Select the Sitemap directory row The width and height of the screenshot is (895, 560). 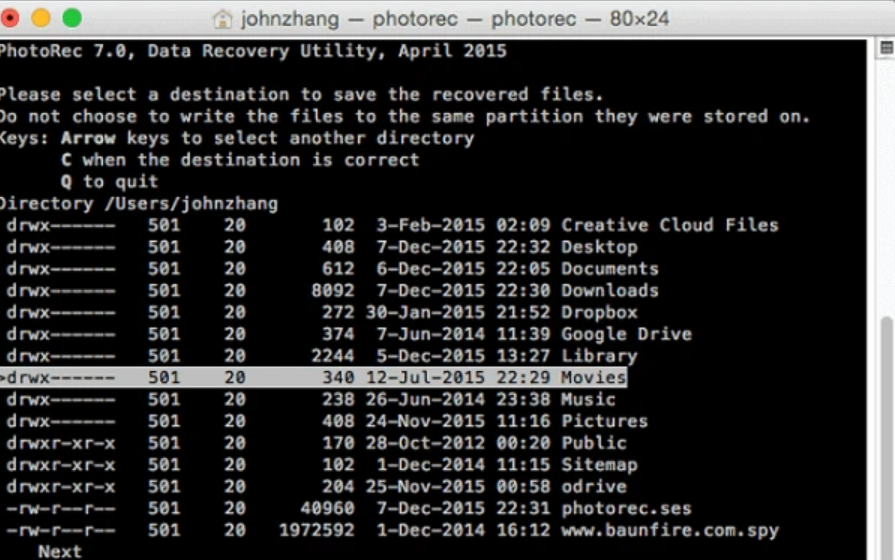click(x=598, y=465)
